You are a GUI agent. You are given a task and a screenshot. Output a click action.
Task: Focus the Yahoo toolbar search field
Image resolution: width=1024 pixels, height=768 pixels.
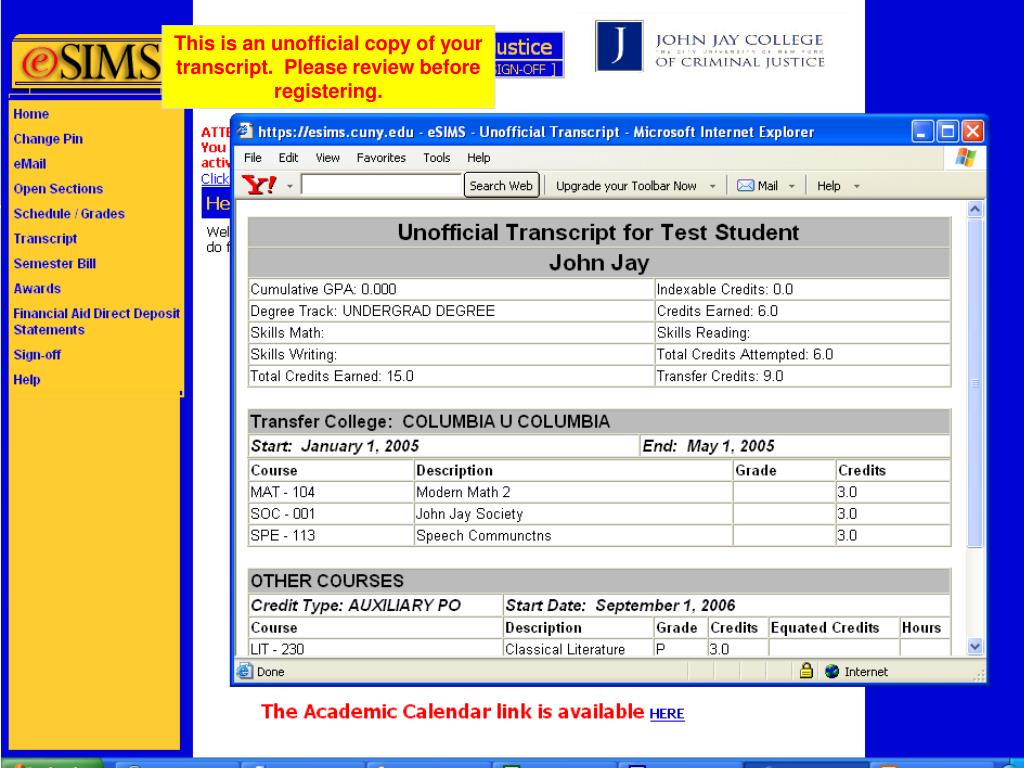click(x=381, y=185)
